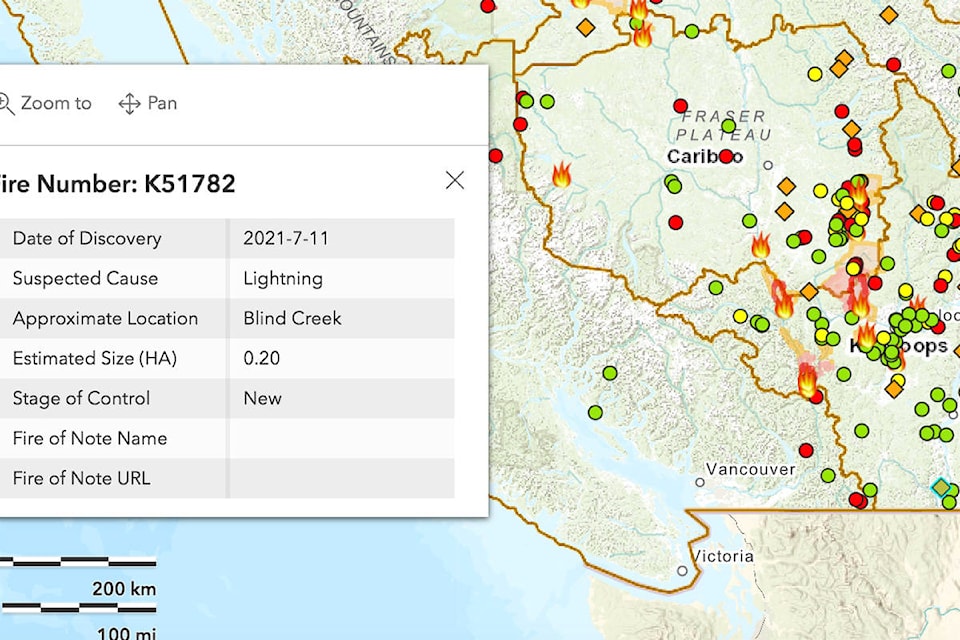Screen dimensions: 960x640
Task: Click the Lightning suspected cause value
Action: click(283, 278)
